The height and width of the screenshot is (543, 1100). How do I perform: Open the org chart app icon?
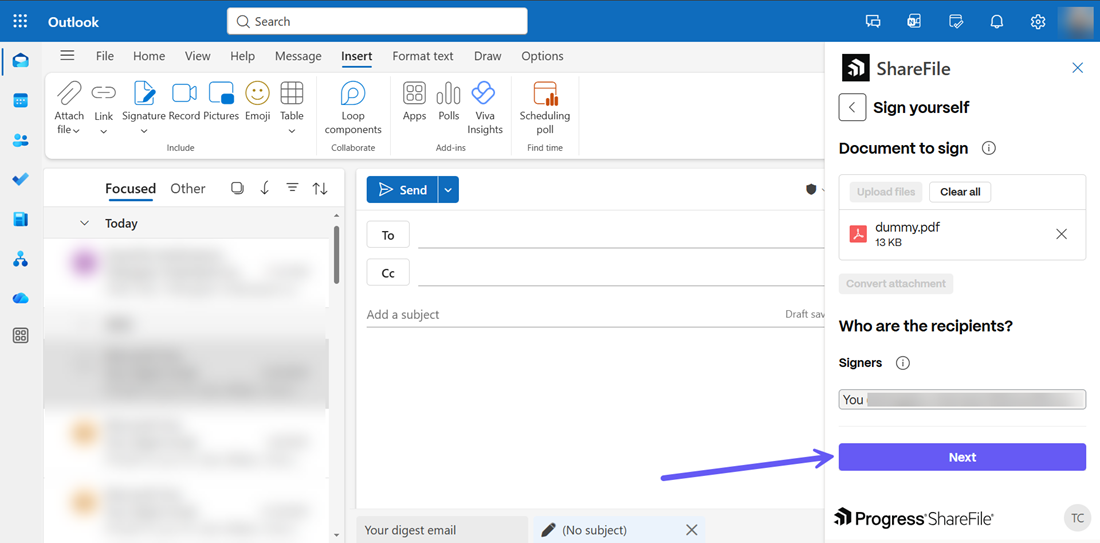(20, 260)
